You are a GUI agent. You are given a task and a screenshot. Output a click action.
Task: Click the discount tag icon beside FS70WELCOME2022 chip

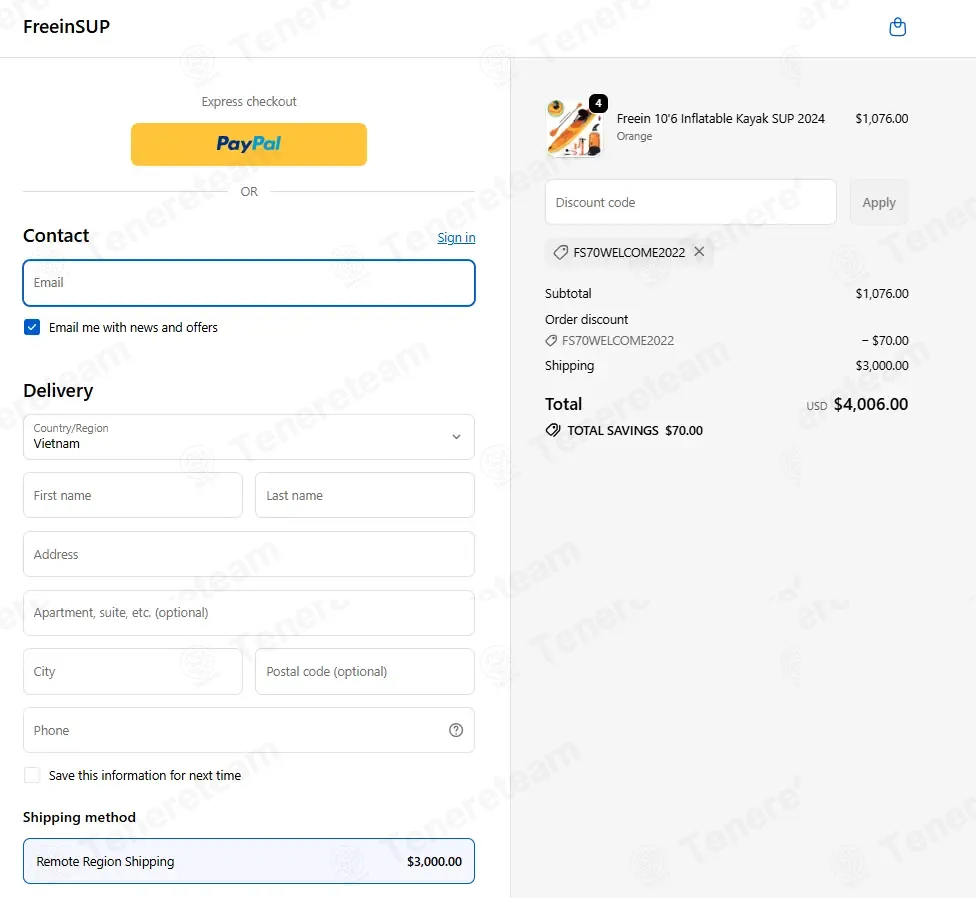click(561, 252)
